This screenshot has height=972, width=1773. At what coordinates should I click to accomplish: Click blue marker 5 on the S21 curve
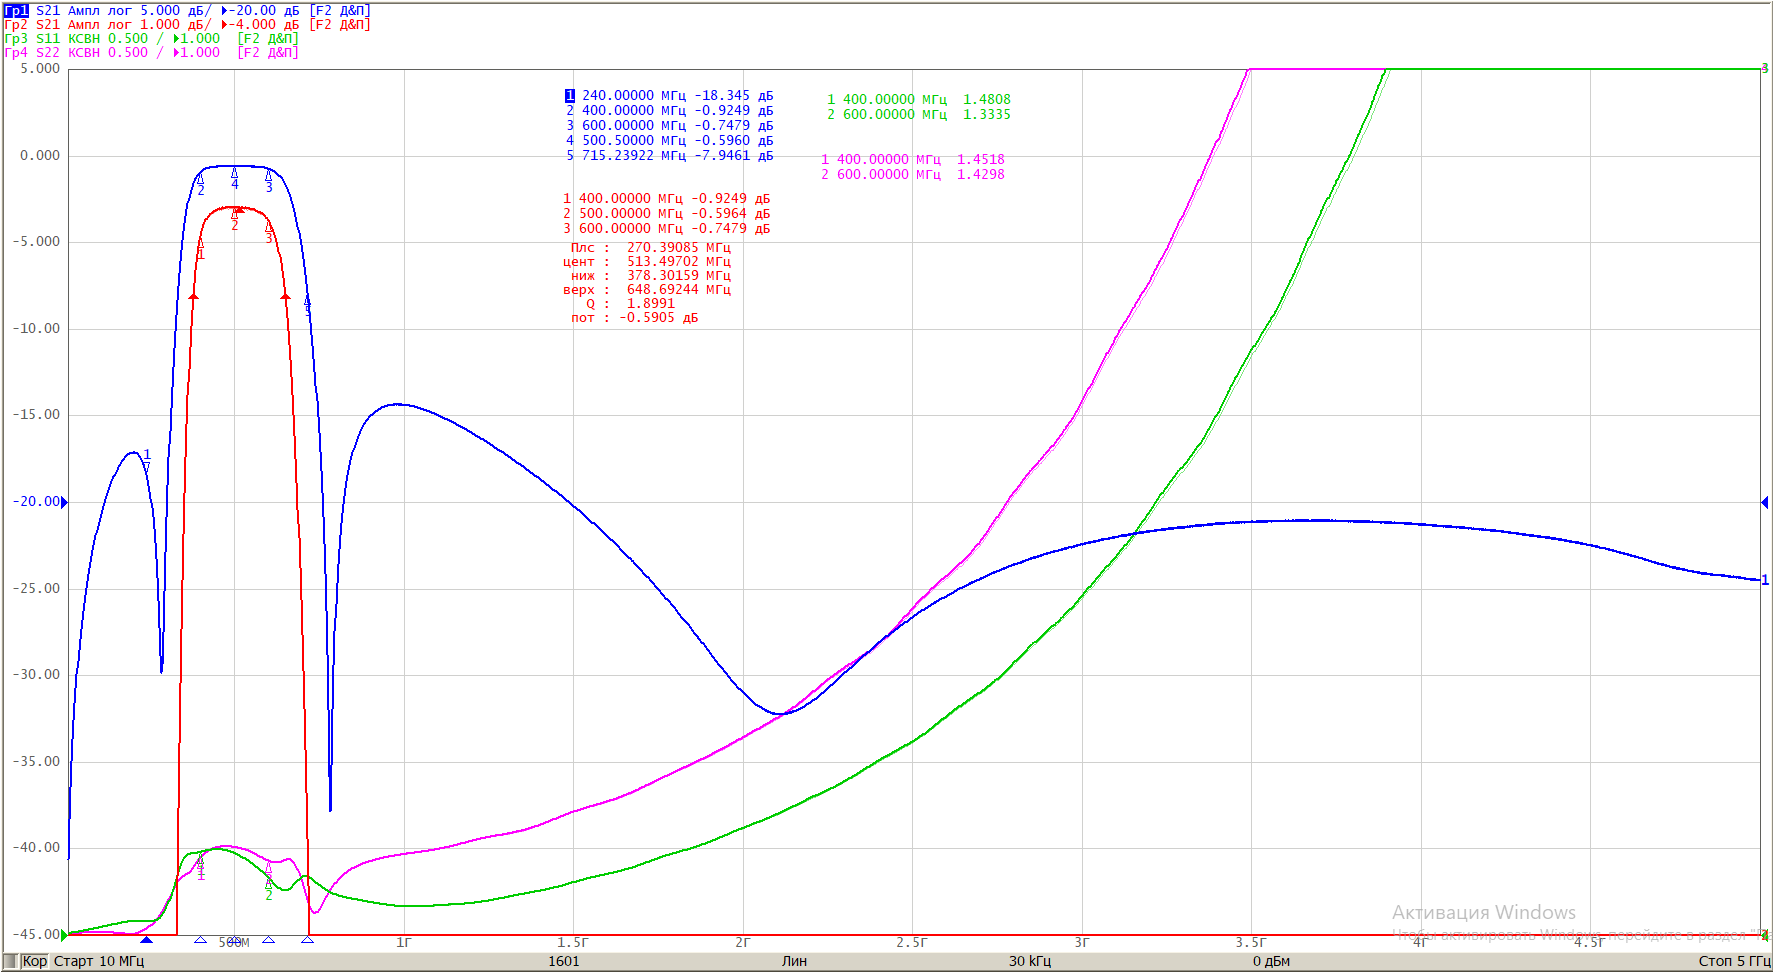point(307,302)
